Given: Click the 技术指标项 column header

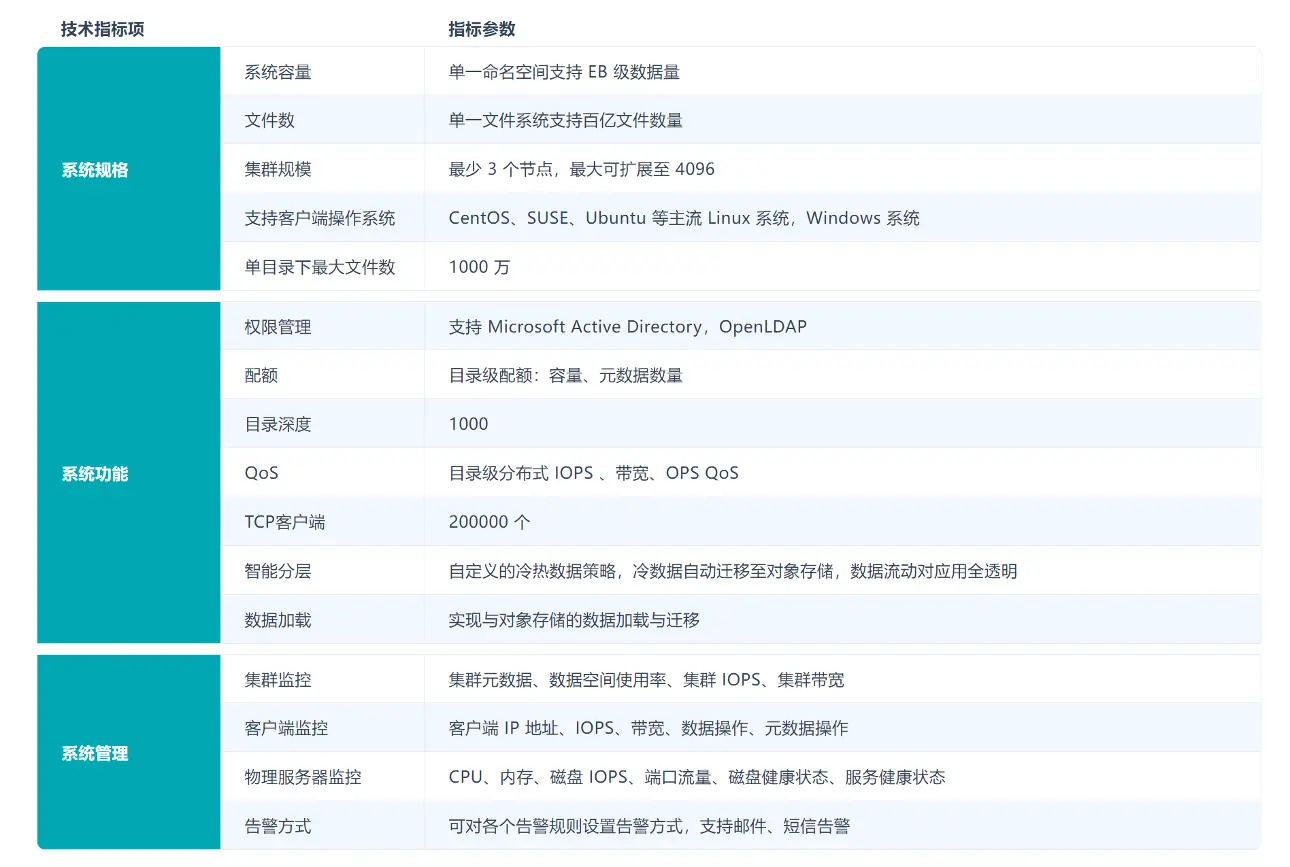Looking at the screenshot, I should pyautogui.click(x=102, y=29).
